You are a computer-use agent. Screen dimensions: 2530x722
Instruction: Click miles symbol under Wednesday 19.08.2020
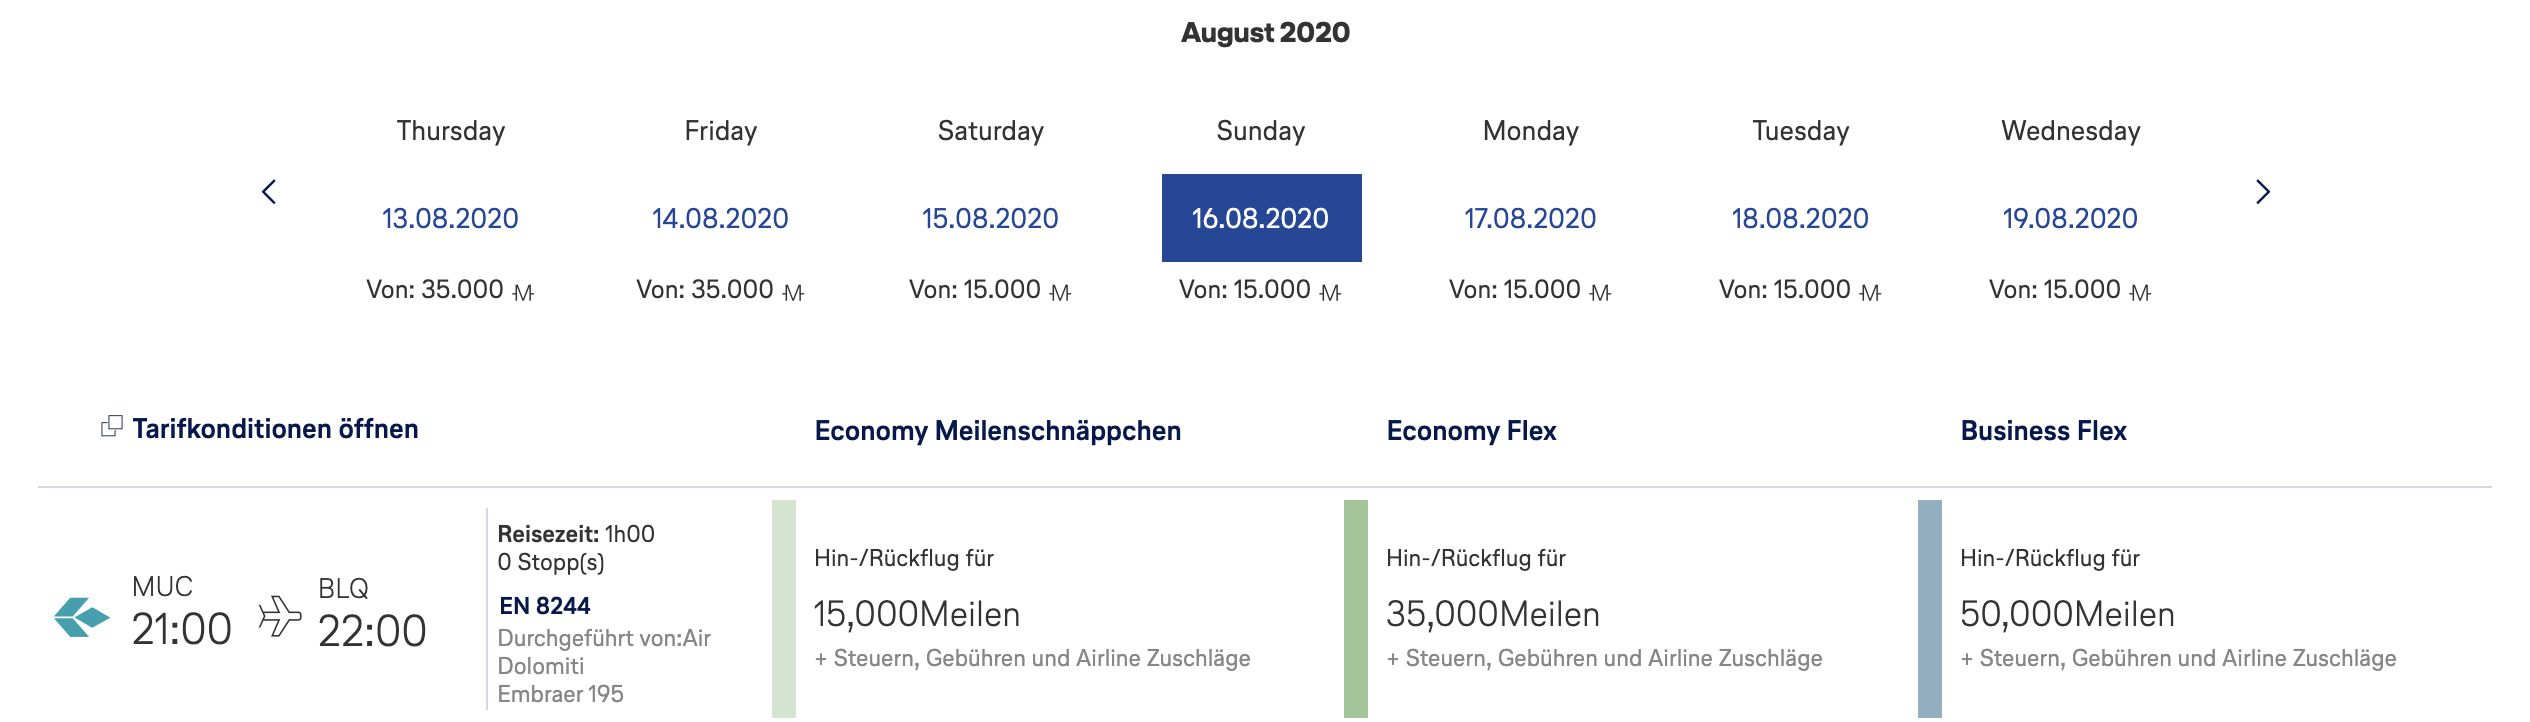coord(2140,293)
